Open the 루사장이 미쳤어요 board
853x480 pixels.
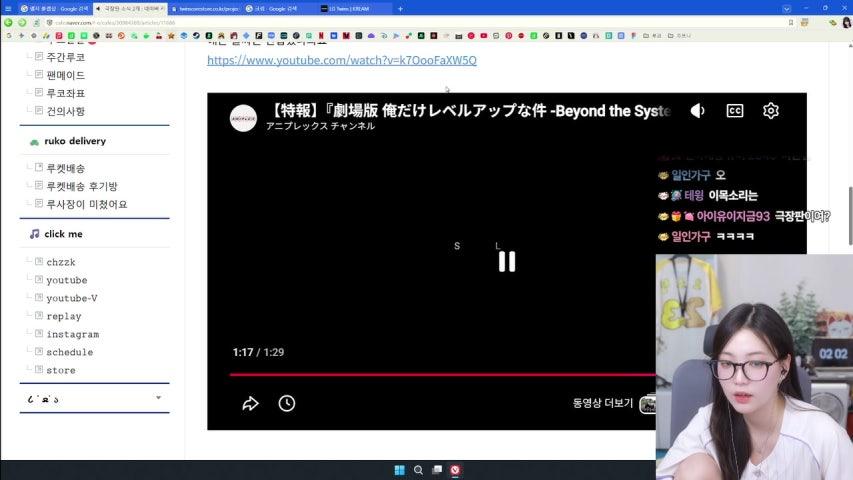(86, 204)
